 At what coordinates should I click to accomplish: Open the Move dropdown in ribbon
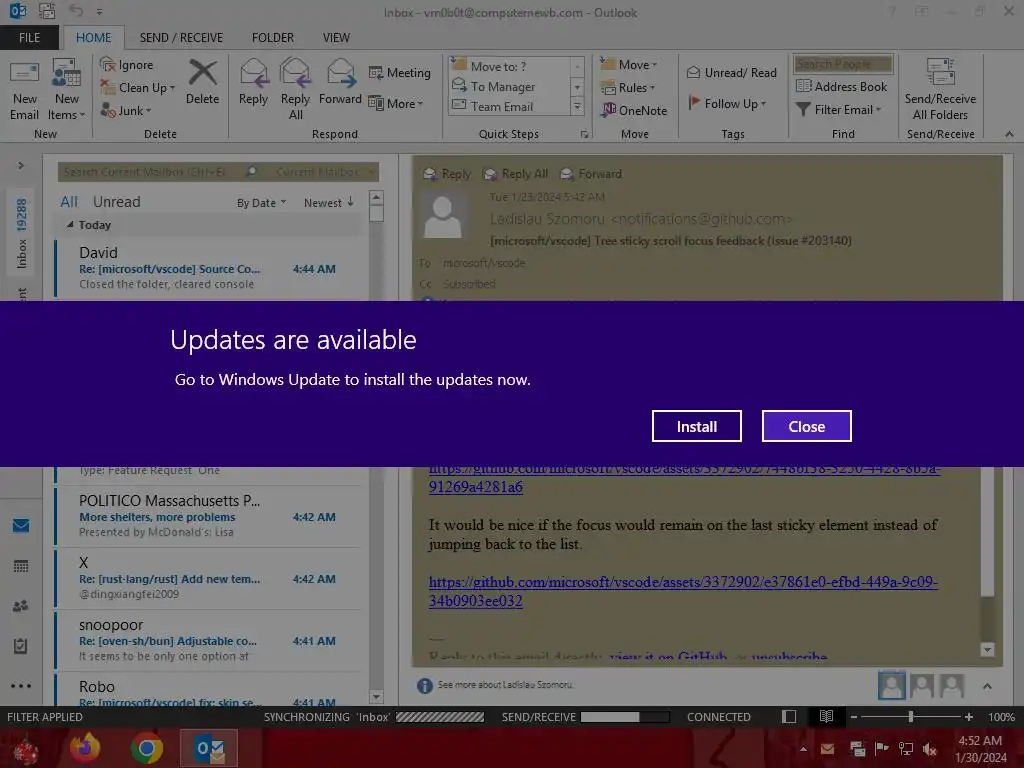click(629, 65)
